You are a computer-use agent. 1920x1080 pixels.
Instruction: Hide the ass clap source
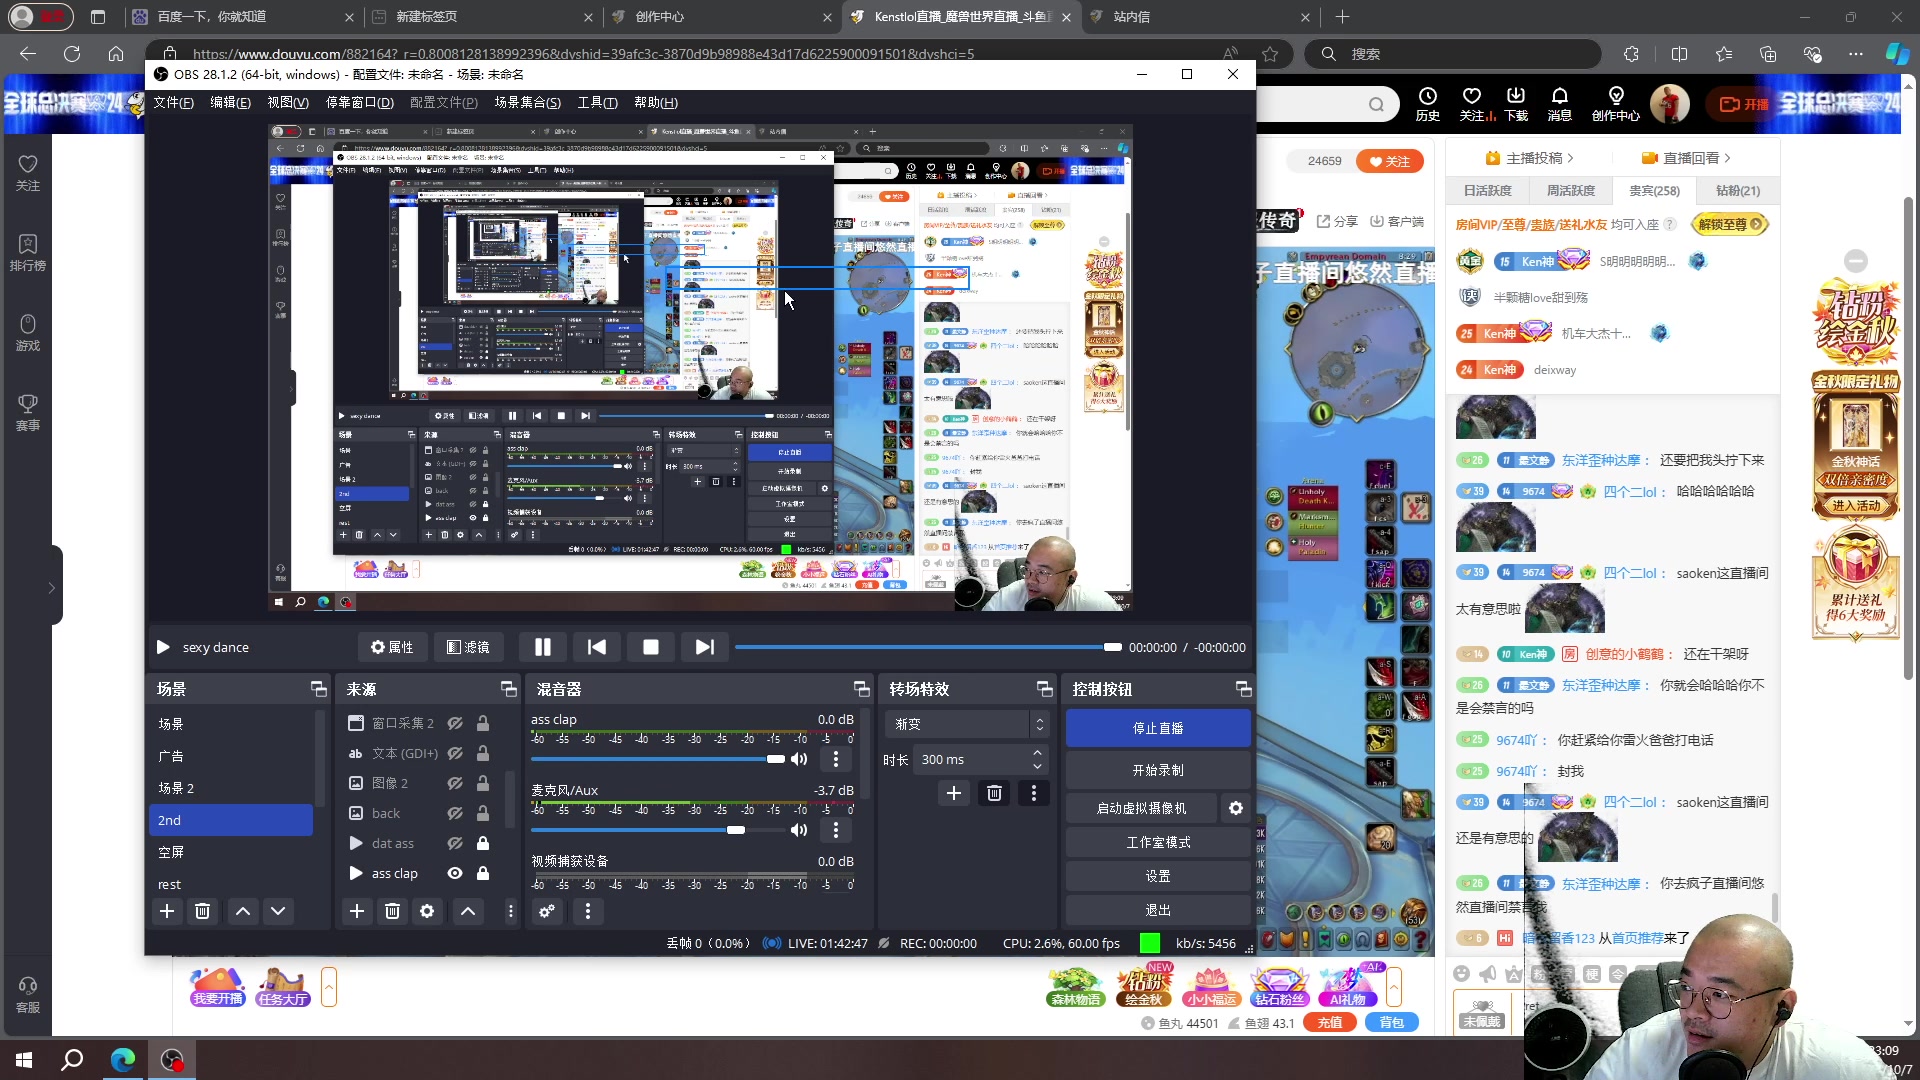pyautogui.click(x=455, y=873)
